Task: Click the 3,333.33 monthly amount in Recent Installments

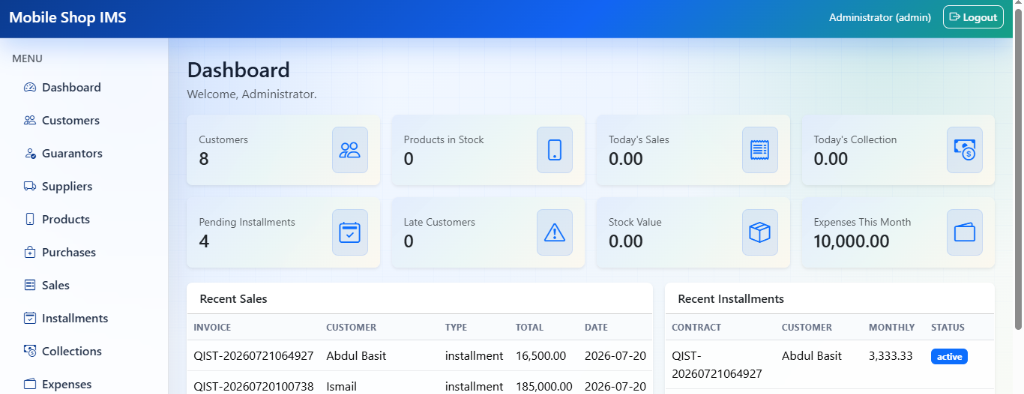Action: tap(891, 356)
